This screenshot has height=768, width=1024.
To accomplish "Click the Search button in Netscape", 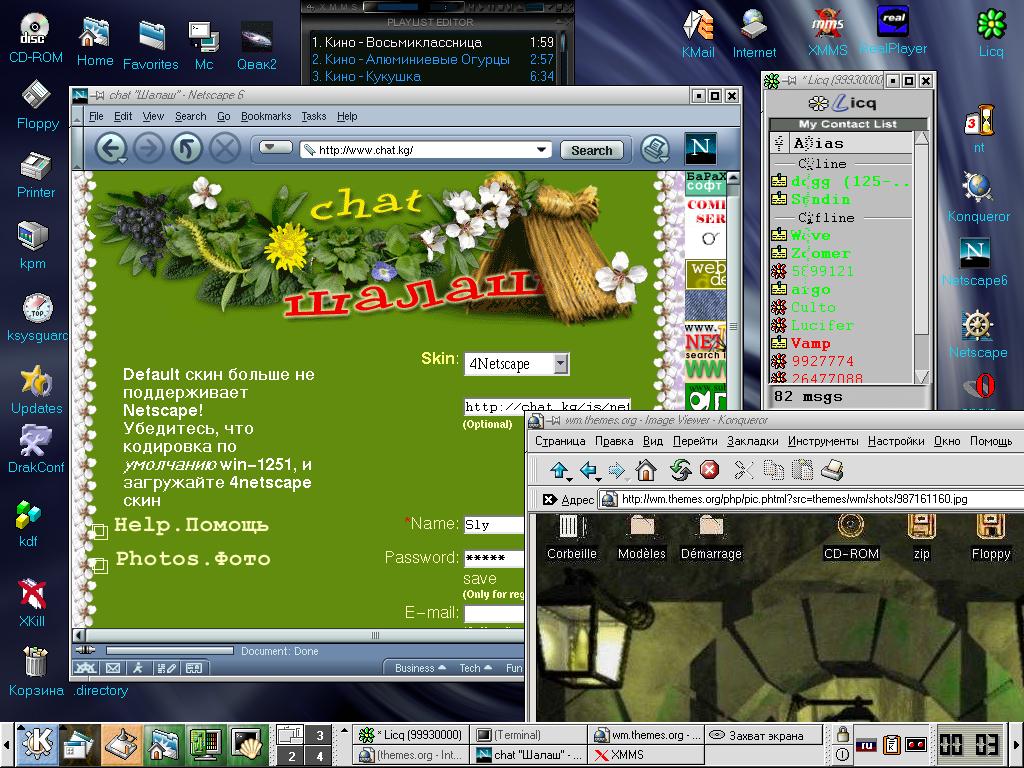I will 591,150.
